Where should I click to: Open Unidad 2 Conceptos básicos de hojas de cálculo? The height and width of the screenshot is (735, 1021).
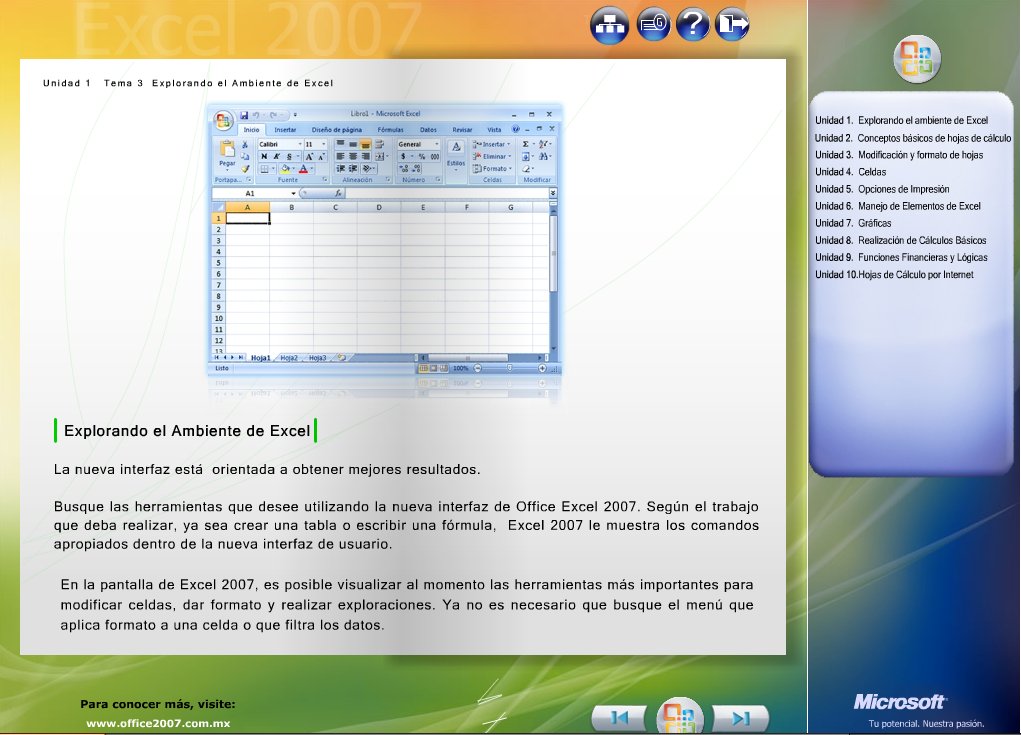[913, 138]
